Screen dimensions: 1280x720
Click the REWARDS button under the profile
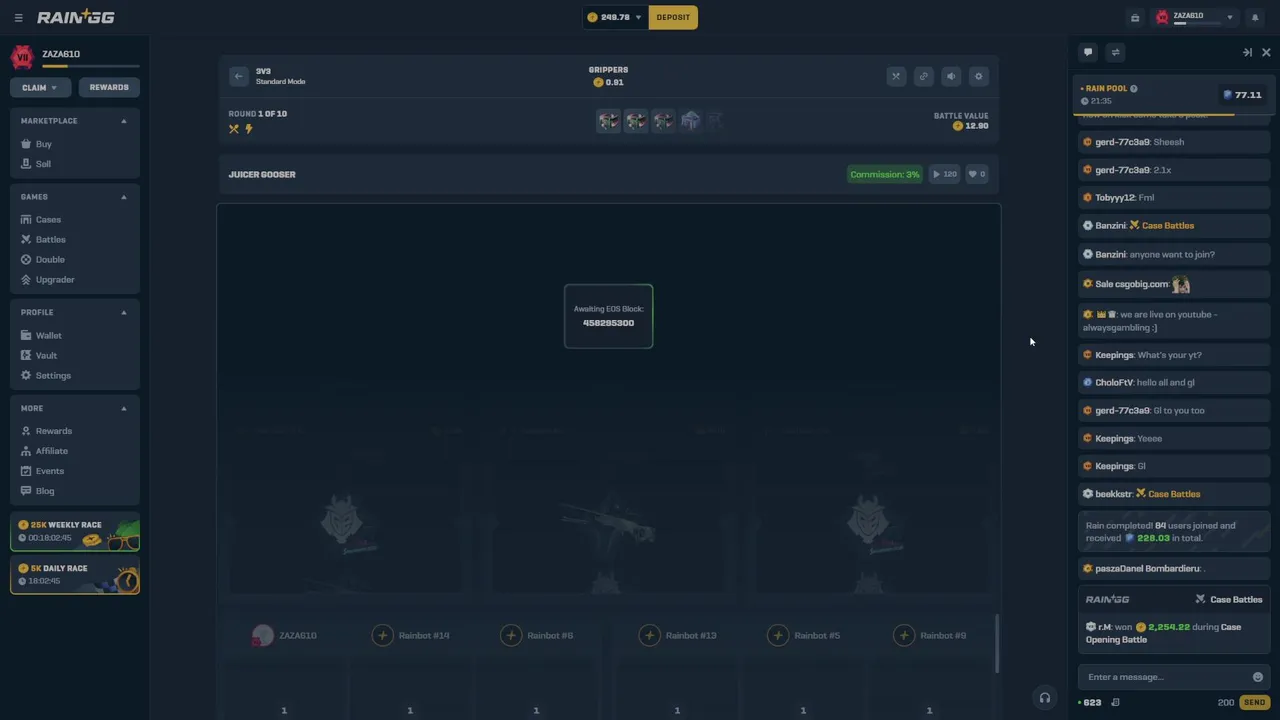click(x=109, y=87)
